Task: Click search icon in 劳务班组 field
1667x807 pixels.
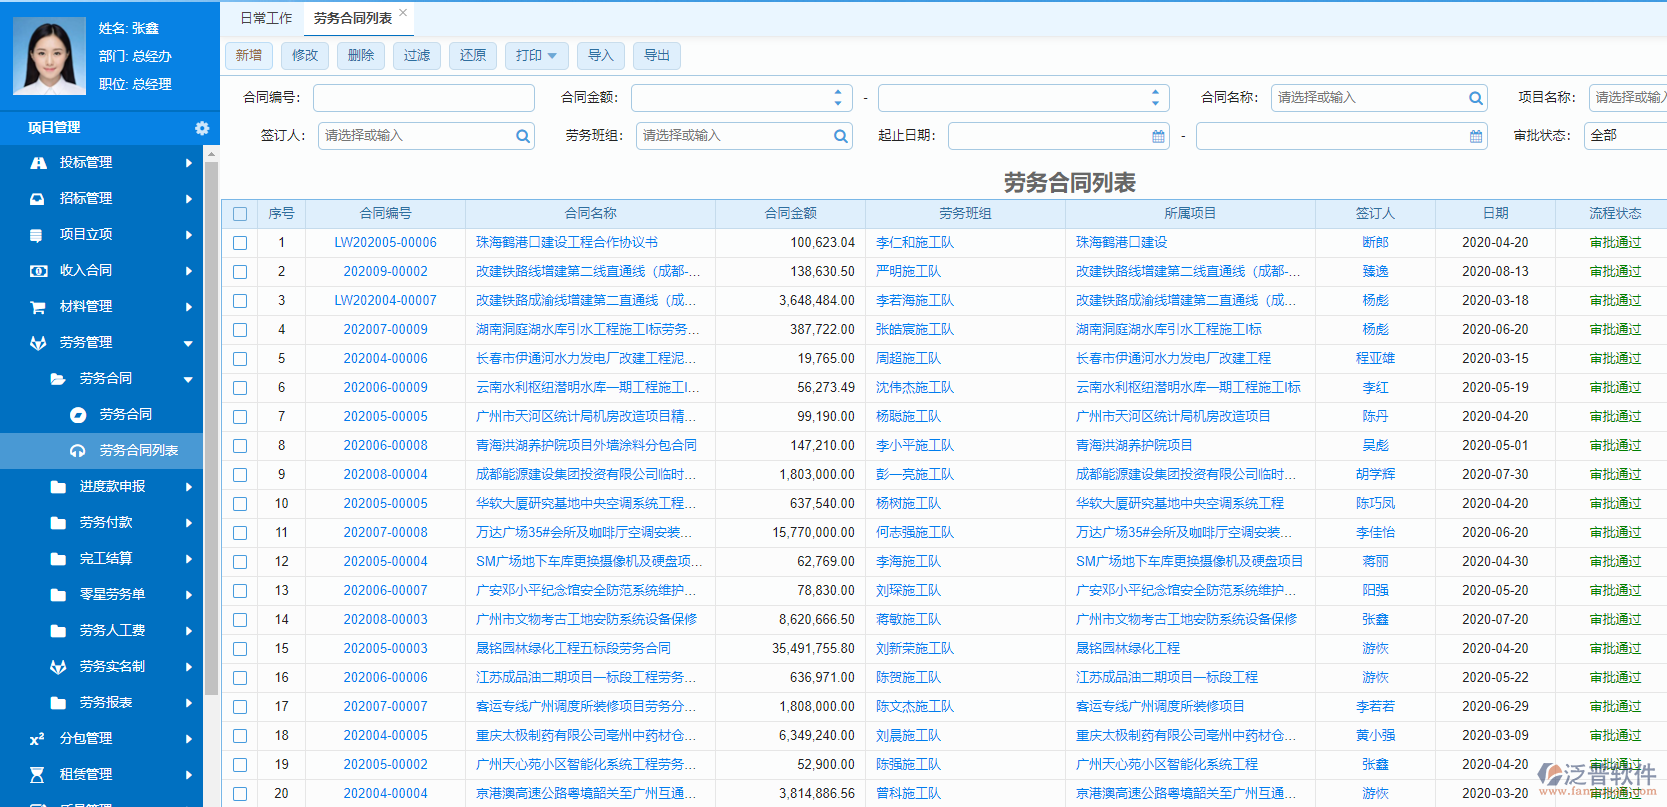Action: [x=840, y=136]
